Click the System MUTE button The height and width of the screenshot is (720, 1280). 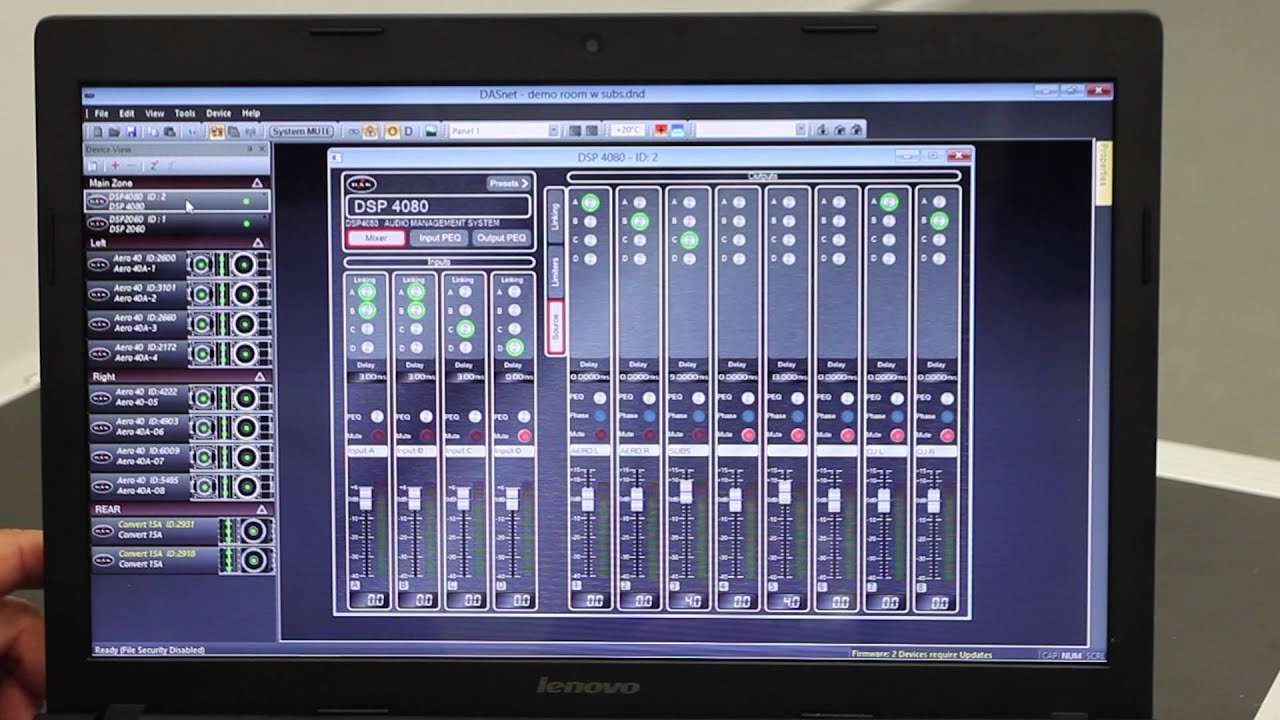302,131
